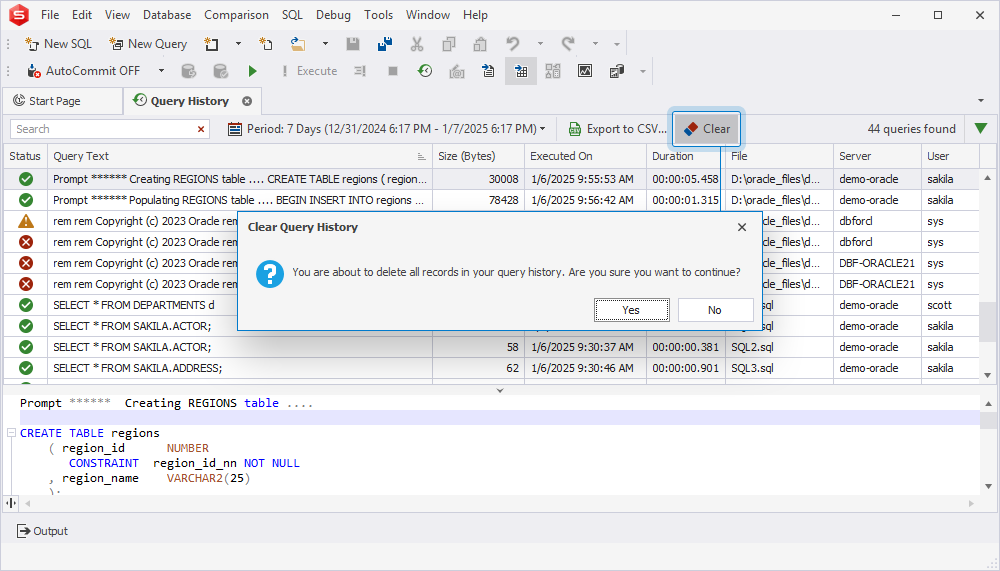Collapse the CREATE TABLE code fold marker

[11, 433]
